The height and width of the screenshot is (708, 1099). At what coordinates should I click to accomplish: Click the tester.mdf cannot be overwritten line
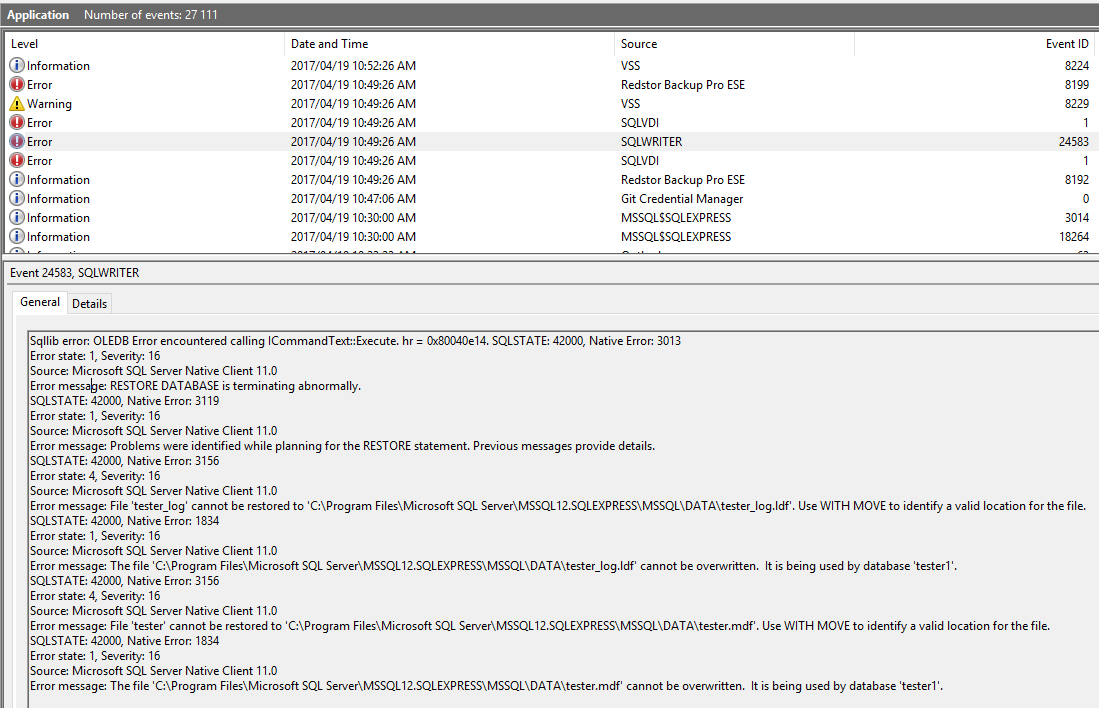(486, 686)
